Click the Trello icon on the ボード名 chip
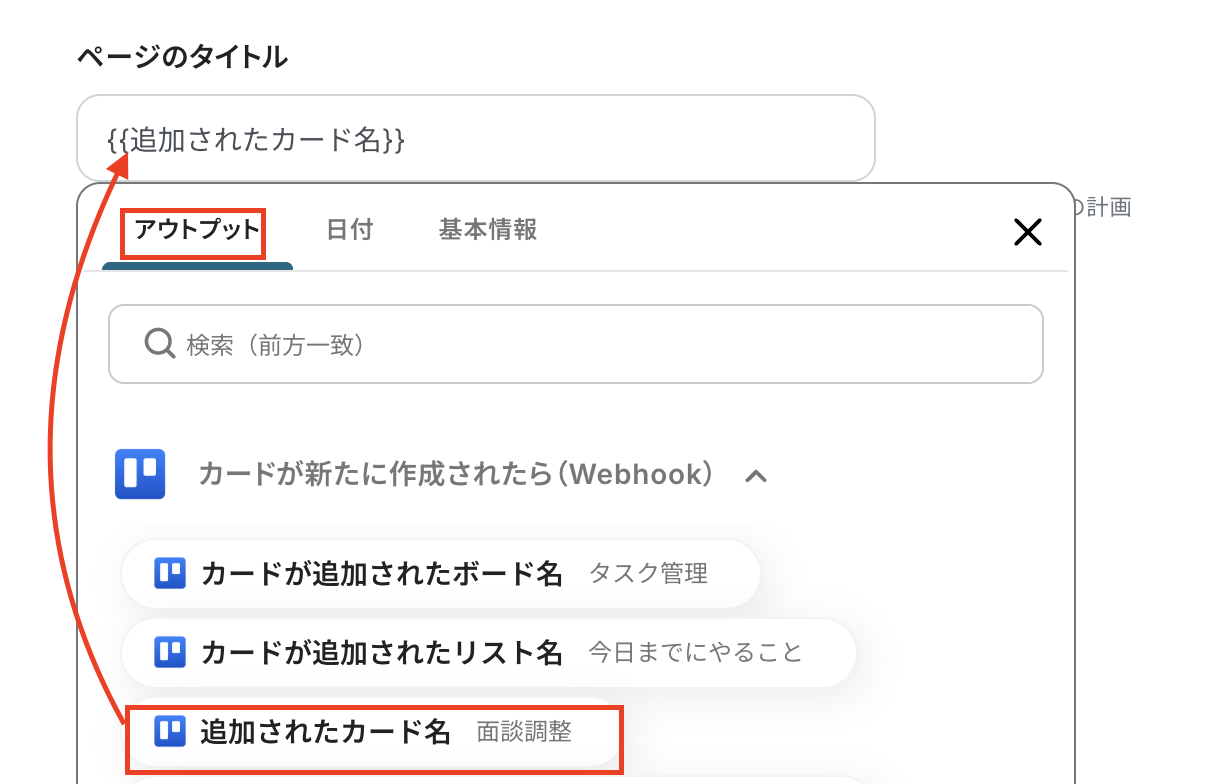This screenshot has width=1216, height=784. 170,573
